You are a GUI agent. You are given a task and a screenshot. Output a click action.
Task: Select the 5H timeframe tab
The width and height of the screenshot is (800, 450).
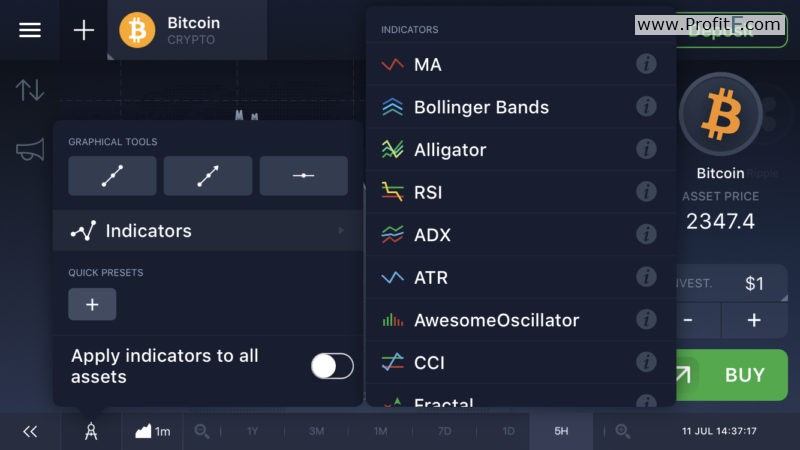(x=561, y=432)
